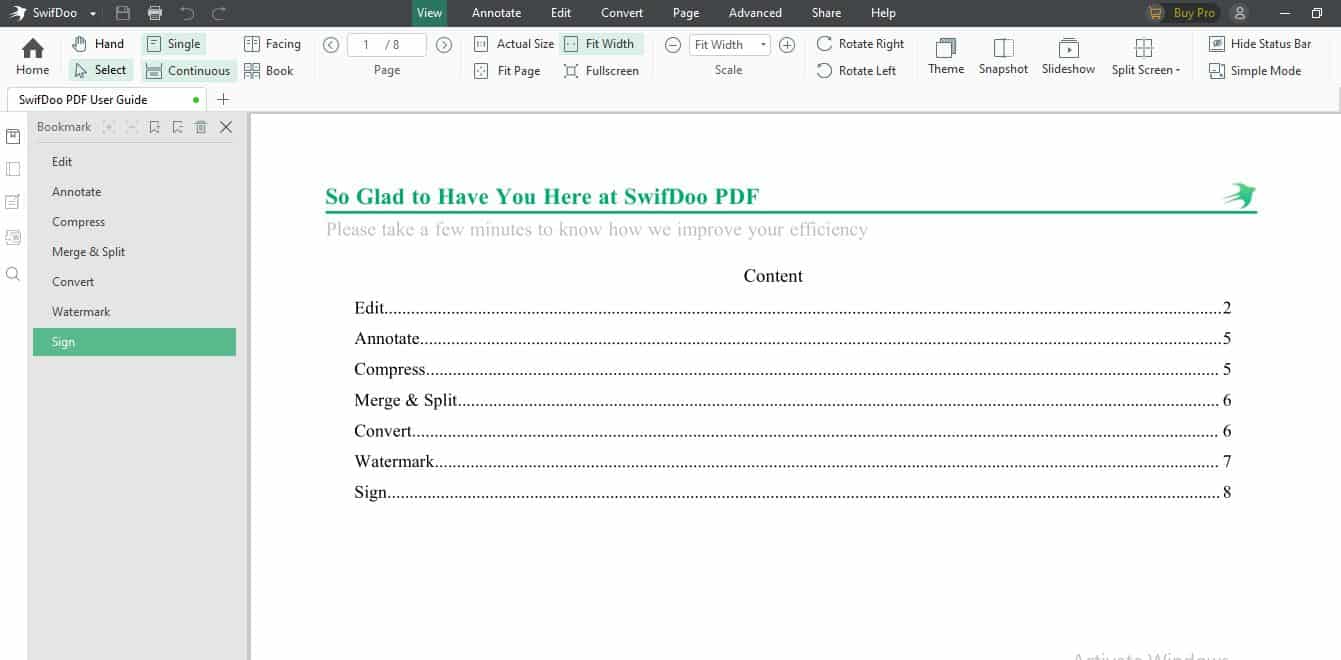This screenshot has height=660, width=1341.
Task: Expand all bookmarks icon
Action: pyautogui.click(x=109, y=127)
